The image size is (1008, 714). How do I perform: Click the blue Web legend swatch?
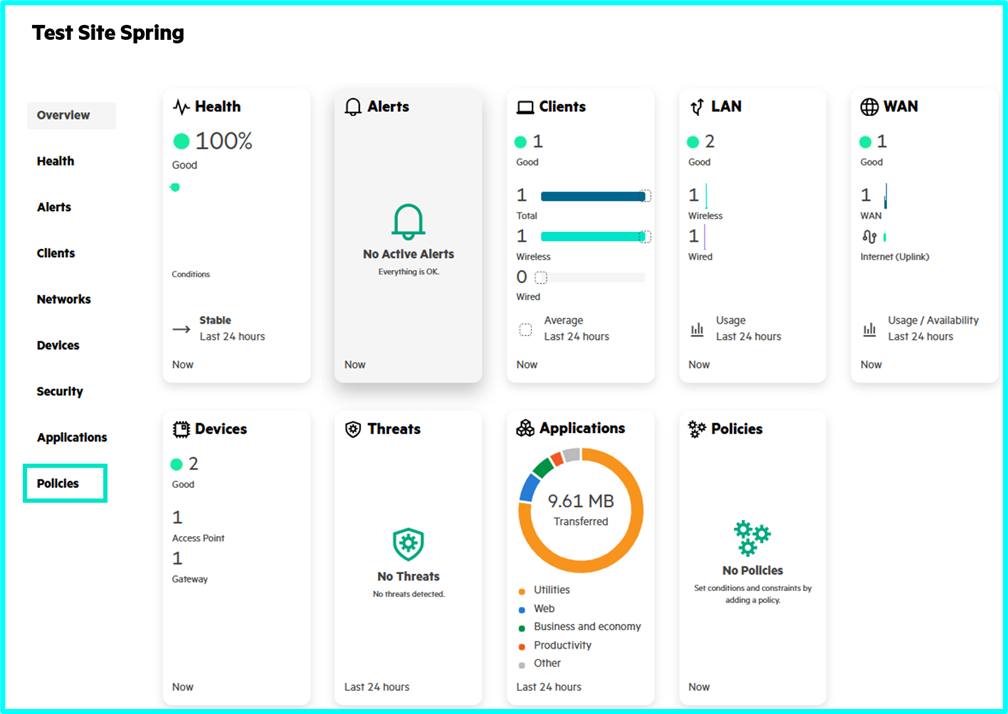(x=522, y=610)
